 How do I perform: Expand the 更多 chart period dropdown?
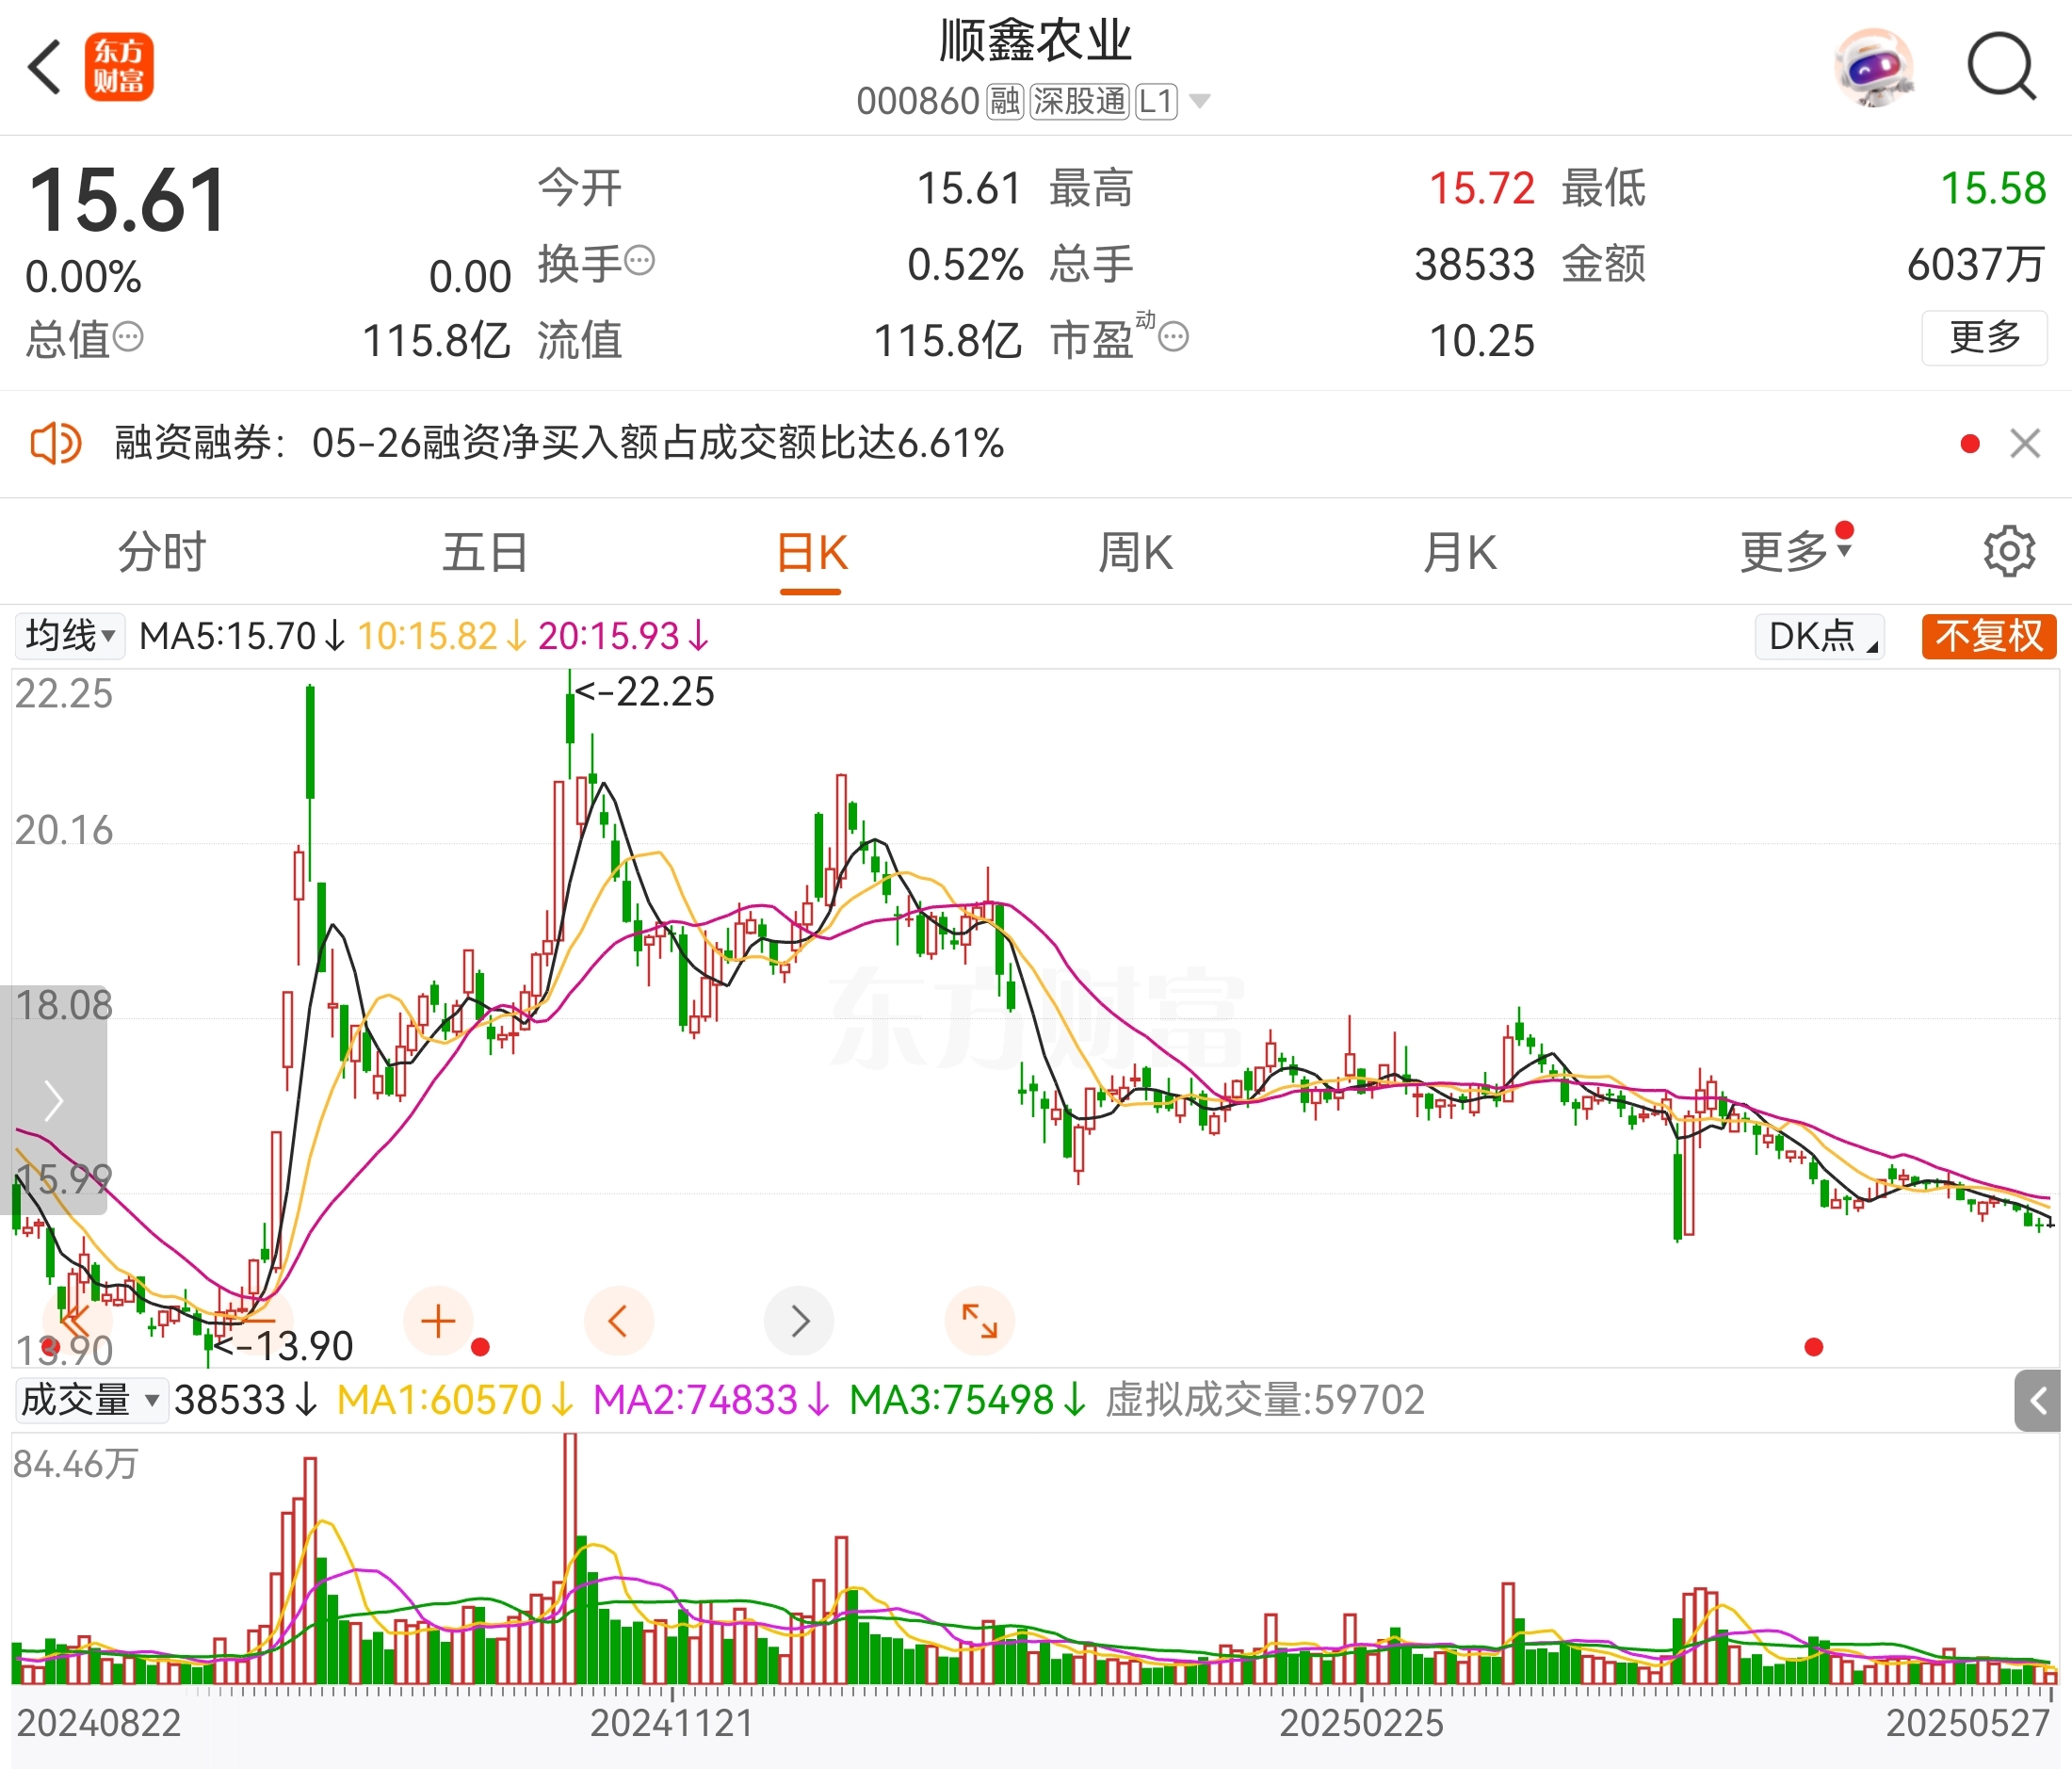[1796, 550]
